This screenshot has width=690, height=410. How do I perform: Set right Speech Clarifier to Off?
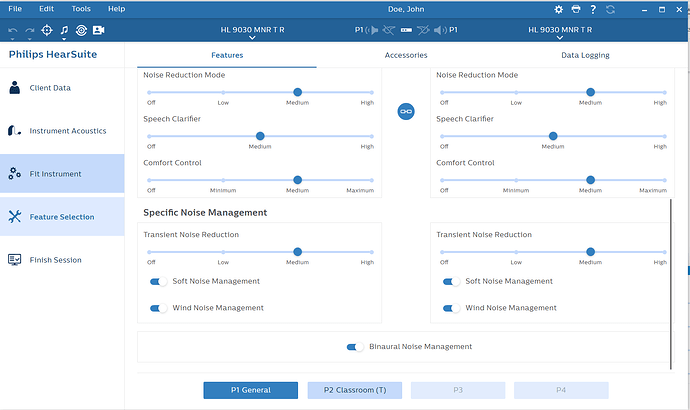(442, 136)
